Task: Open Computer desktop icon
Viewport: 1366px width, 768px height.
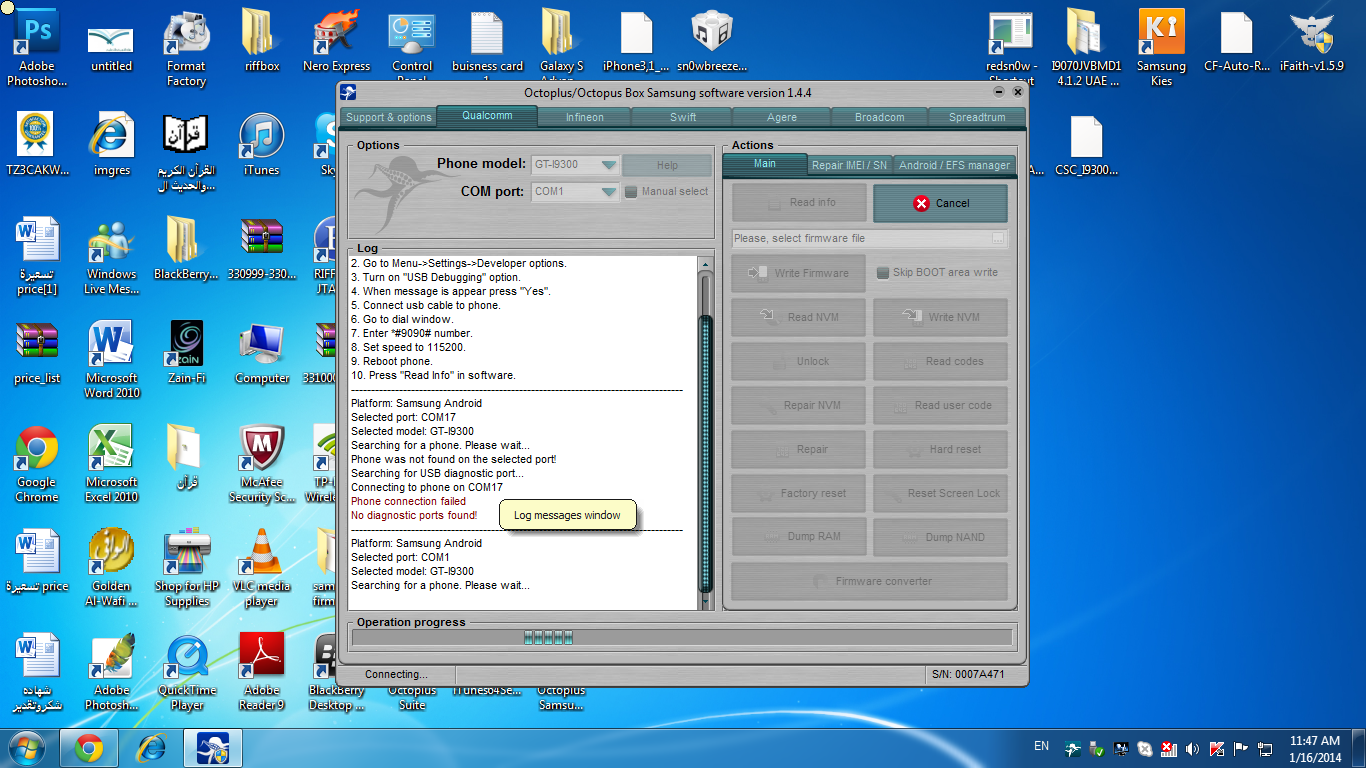Action: pos(261,352)
